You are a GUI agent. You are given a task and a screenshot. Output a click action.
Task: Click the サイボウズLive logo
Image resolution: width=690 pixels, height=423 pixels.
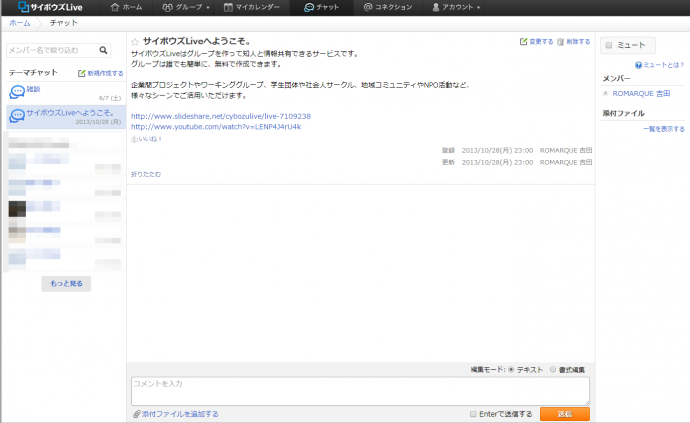50,8
